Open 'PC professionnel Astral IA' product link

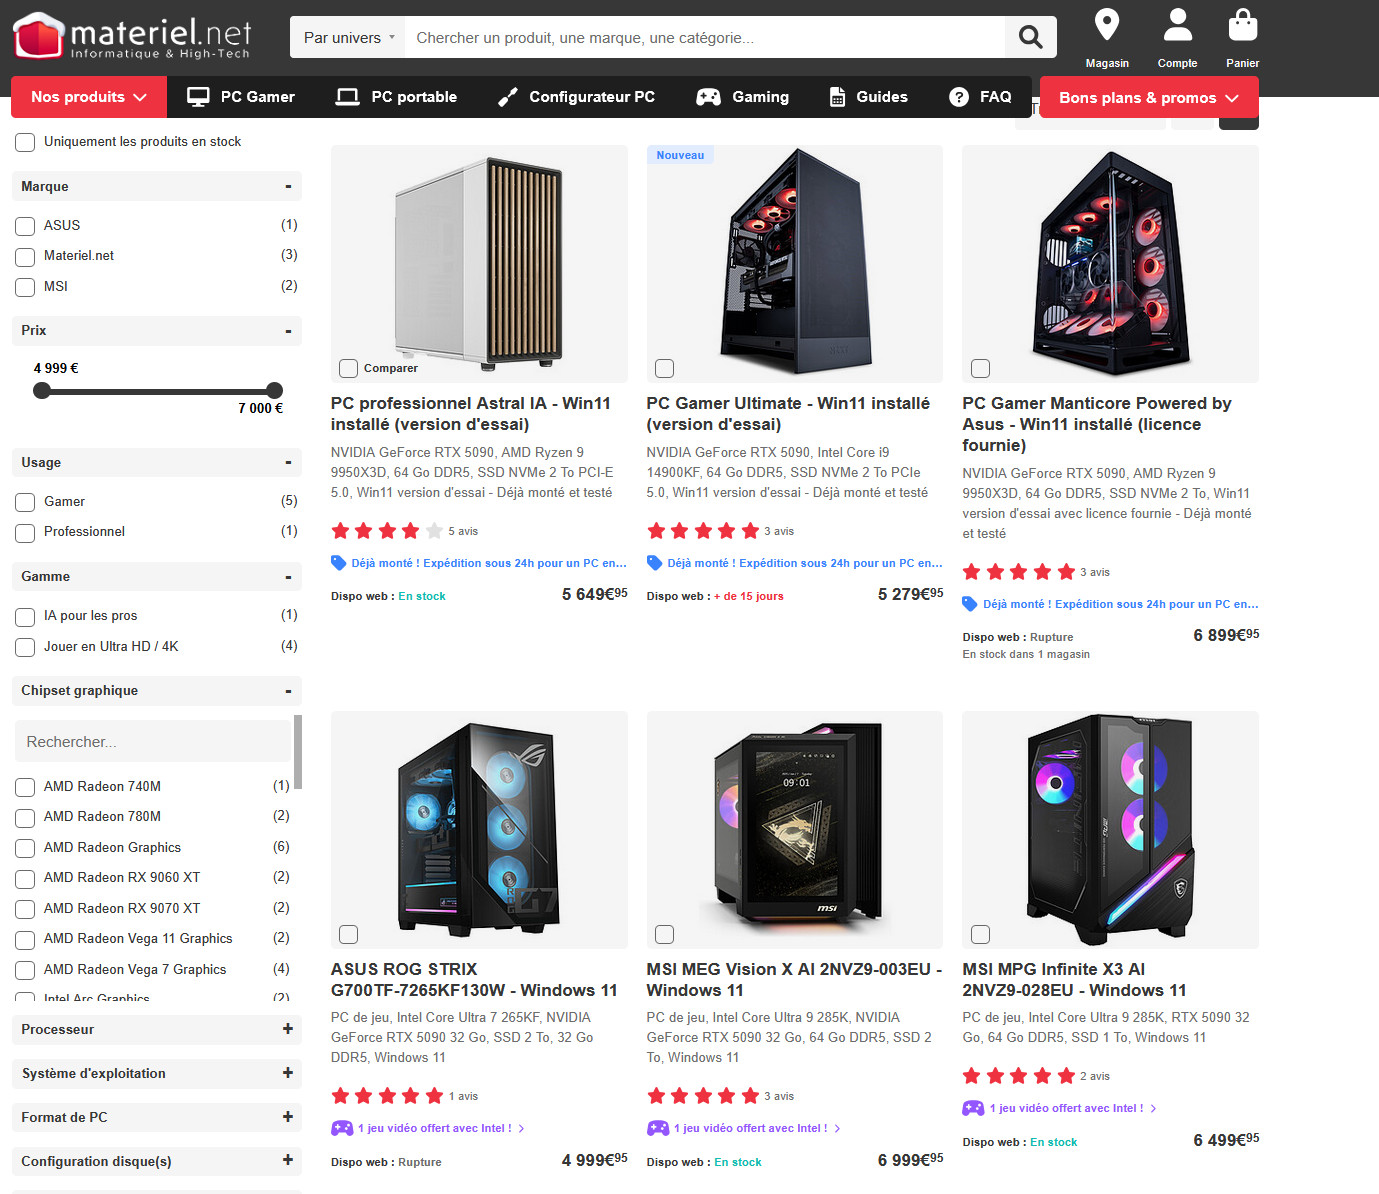point(471,414)
